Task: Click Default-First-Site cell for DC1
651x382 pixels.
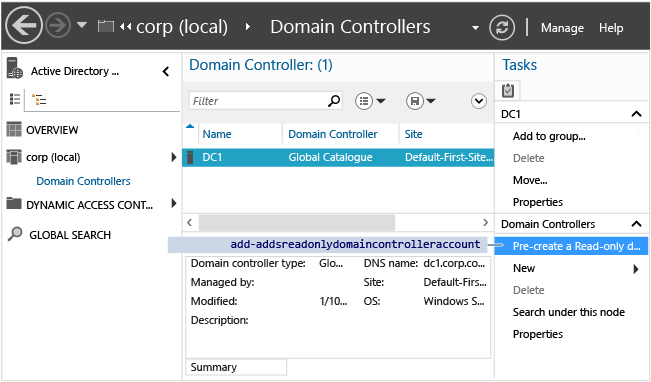Action: click(x=449, y=157)
